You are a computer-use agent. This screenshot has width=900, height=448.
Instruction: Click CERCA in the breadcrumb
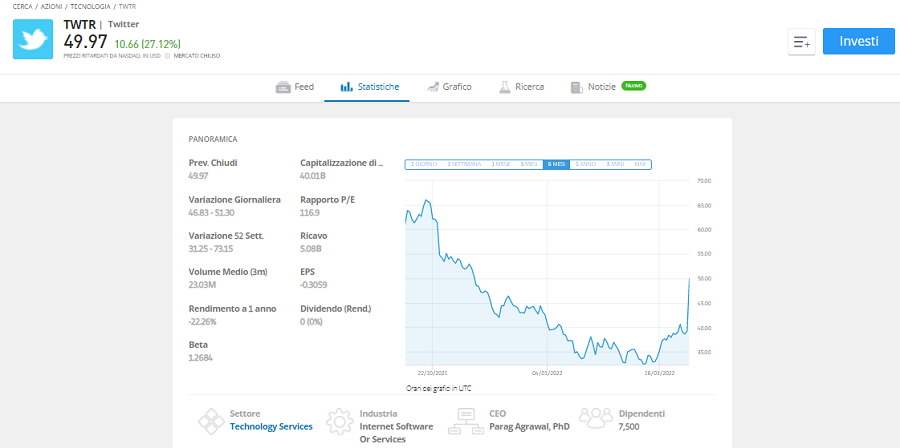click(x=22, y=6)
